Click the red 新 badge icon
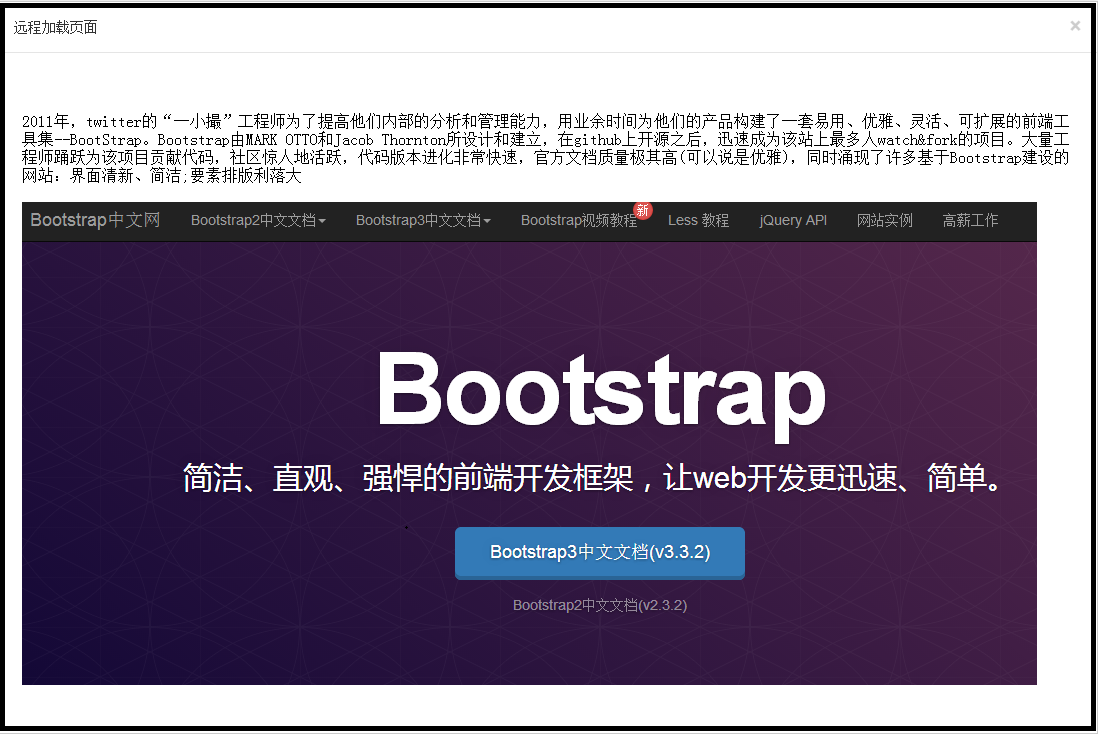The image size is (1098, 734). 643,210
